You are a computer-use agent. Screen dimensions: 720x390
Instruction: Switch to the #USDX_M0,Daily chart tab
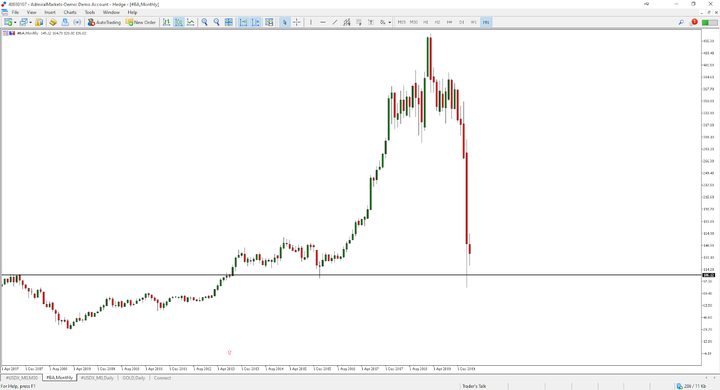(97, 378)
